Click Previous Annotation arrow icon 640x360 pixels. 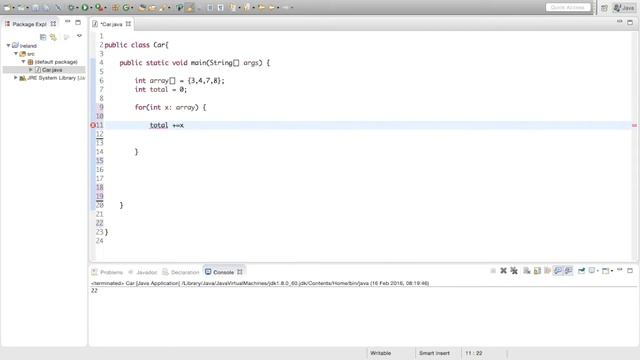pyautogui.click(x=247, y=7)
